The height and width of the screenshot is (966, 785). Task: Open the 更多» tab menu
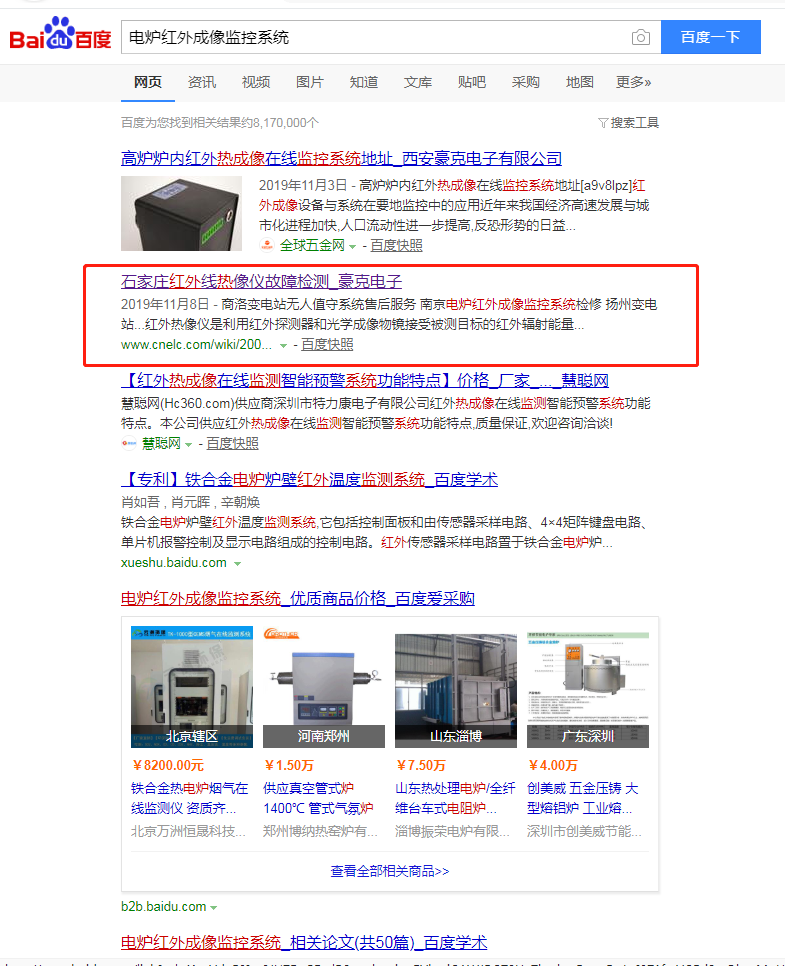(633, 82)
